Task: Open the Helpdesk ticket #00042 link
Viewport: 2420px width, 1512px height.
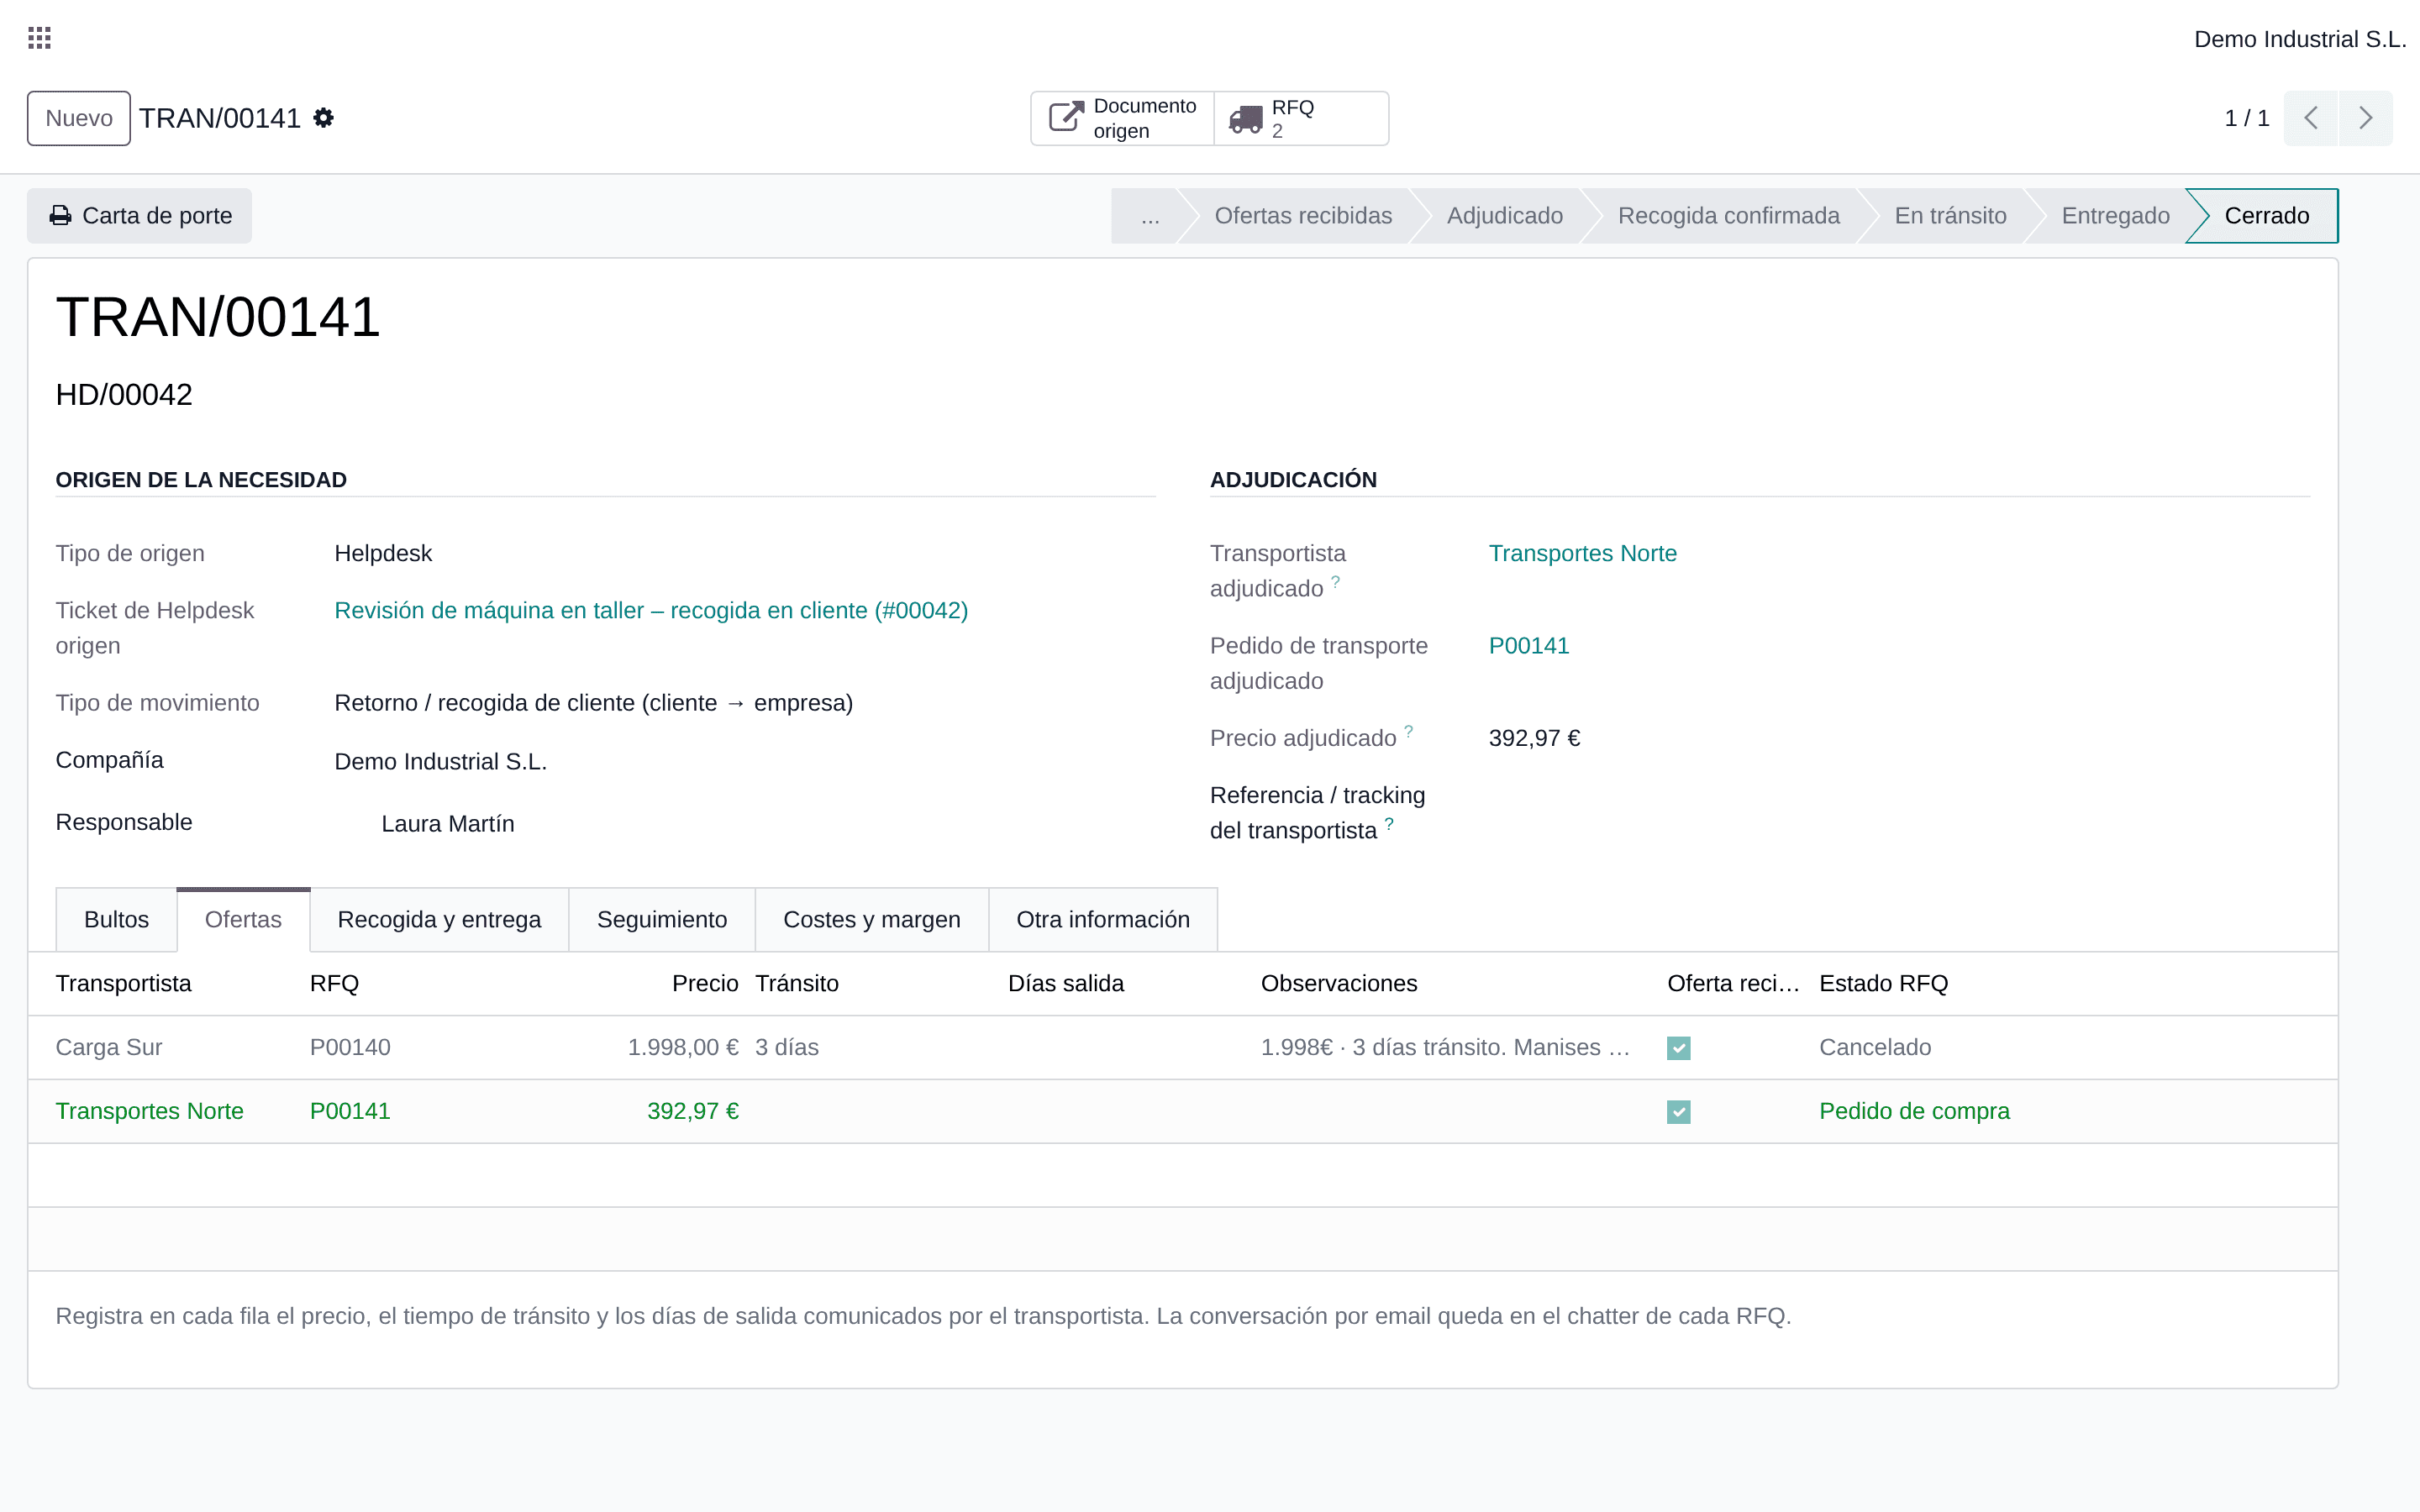Action: point(651,610)
